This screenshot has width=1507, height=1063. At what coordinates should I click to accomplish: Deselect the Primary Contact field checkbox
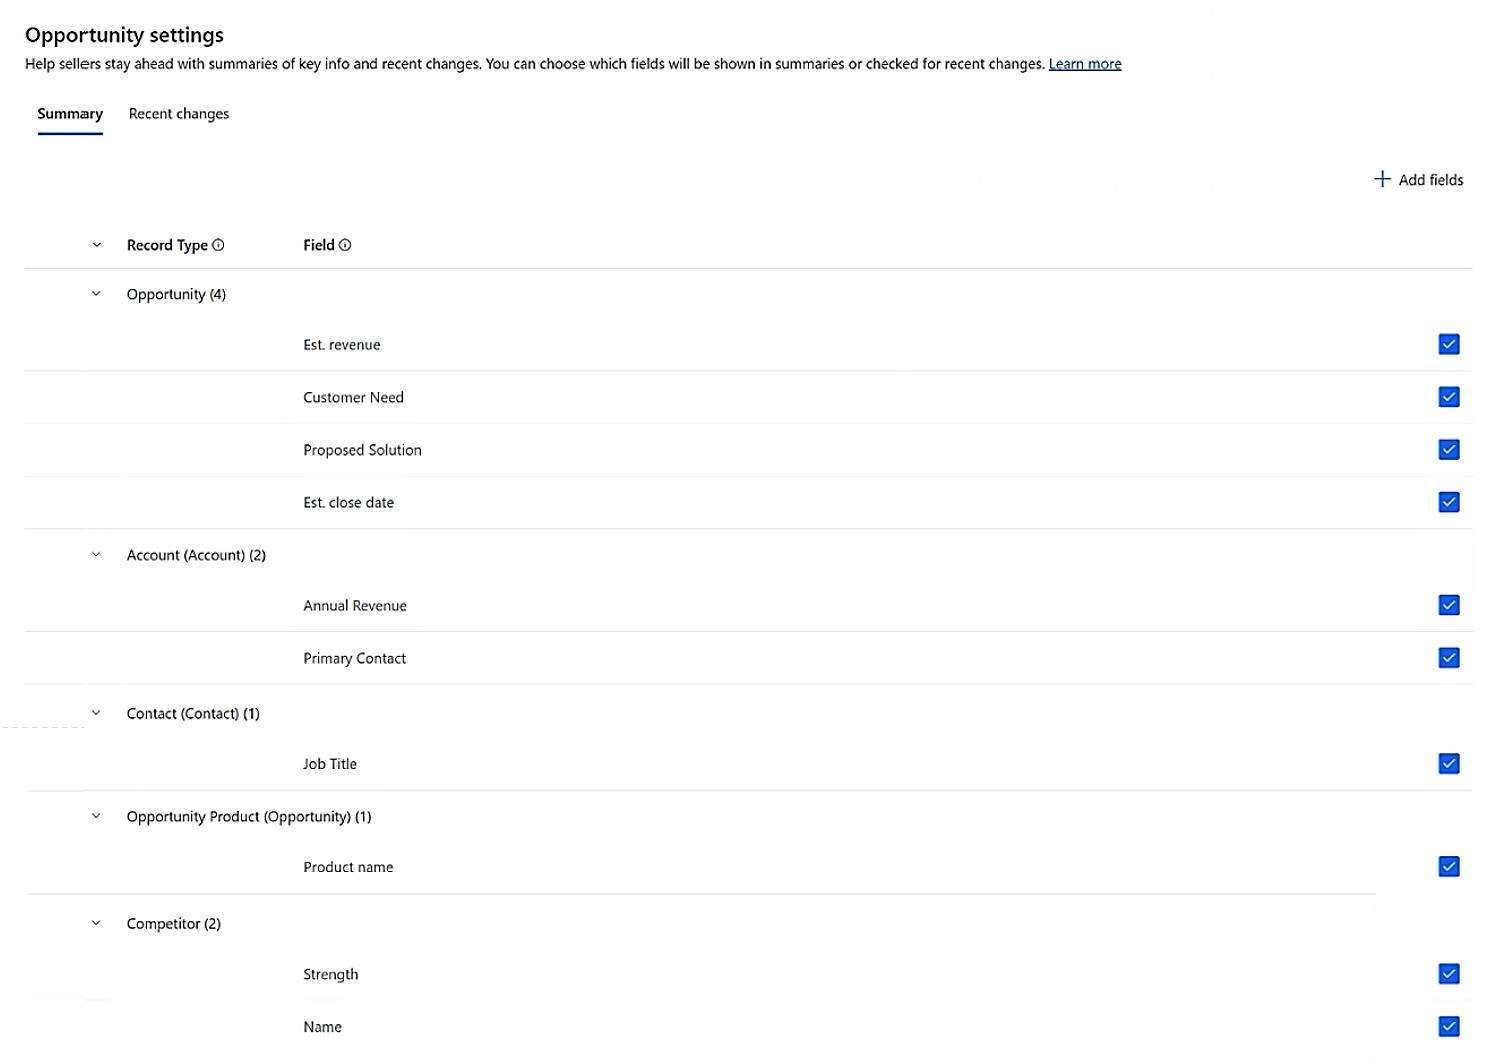pyautogui.click(x=1448, y=658)
